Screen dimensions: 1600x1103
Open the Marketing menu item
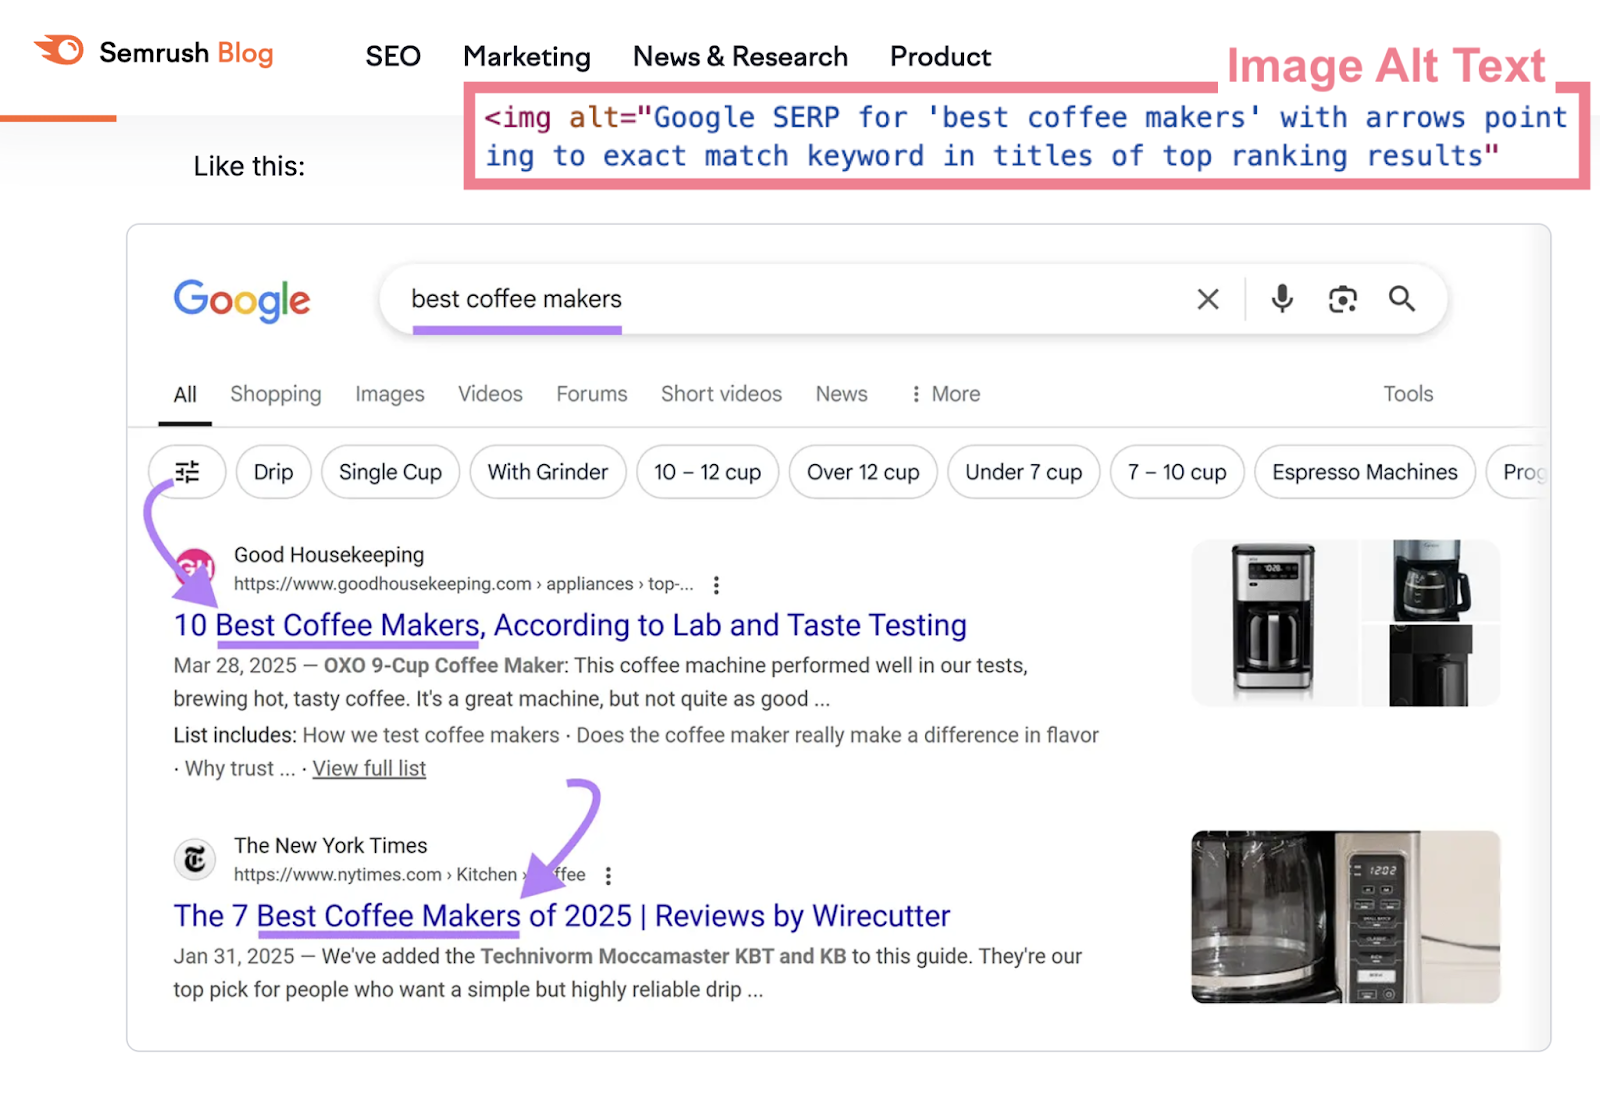click(x=527, y=56)
